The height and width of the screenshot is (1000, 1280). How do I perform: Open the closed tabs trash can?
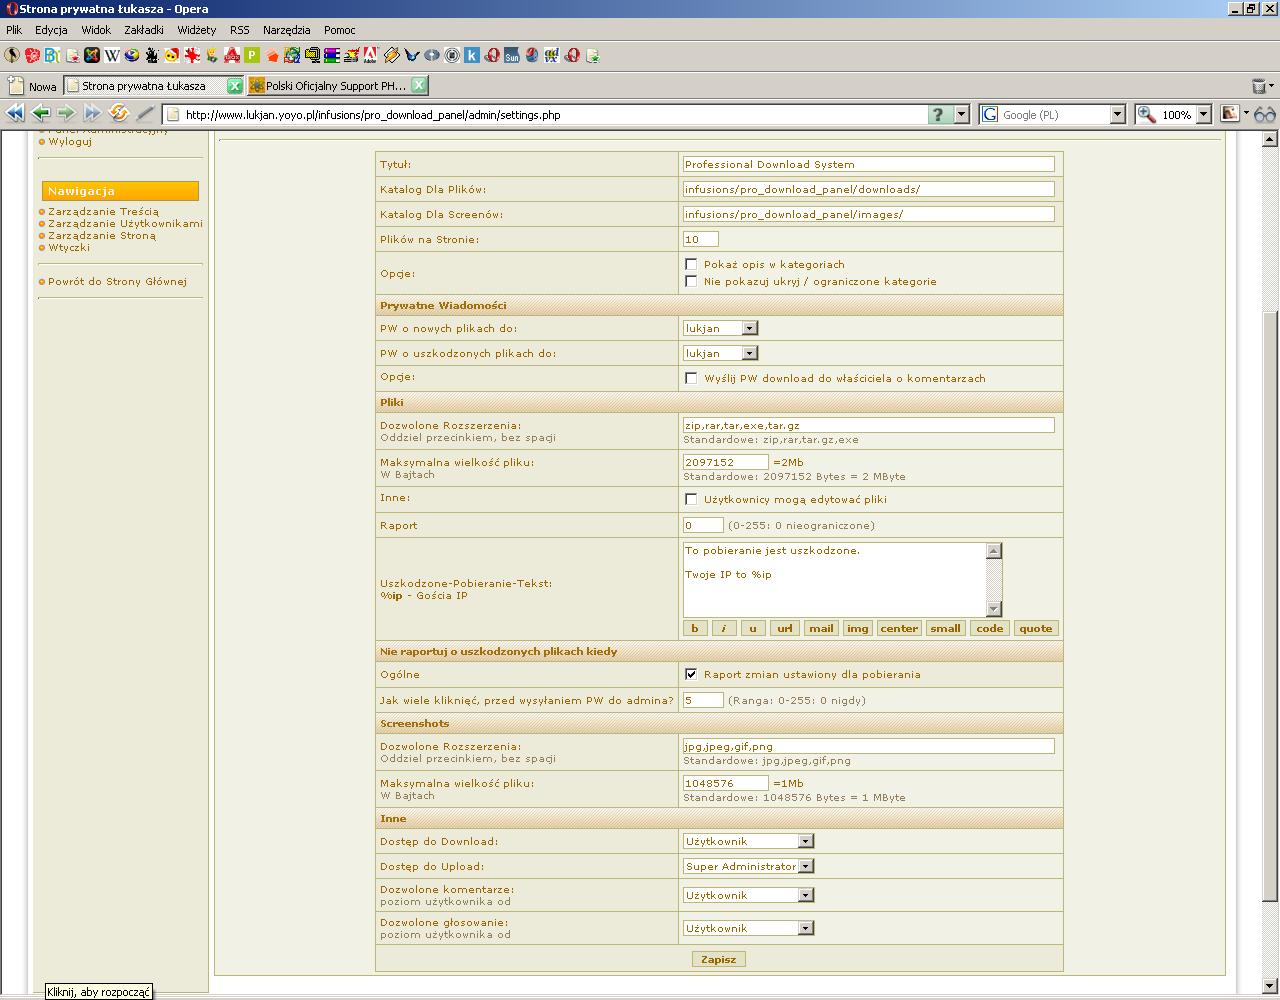(x=1259, y=86)
